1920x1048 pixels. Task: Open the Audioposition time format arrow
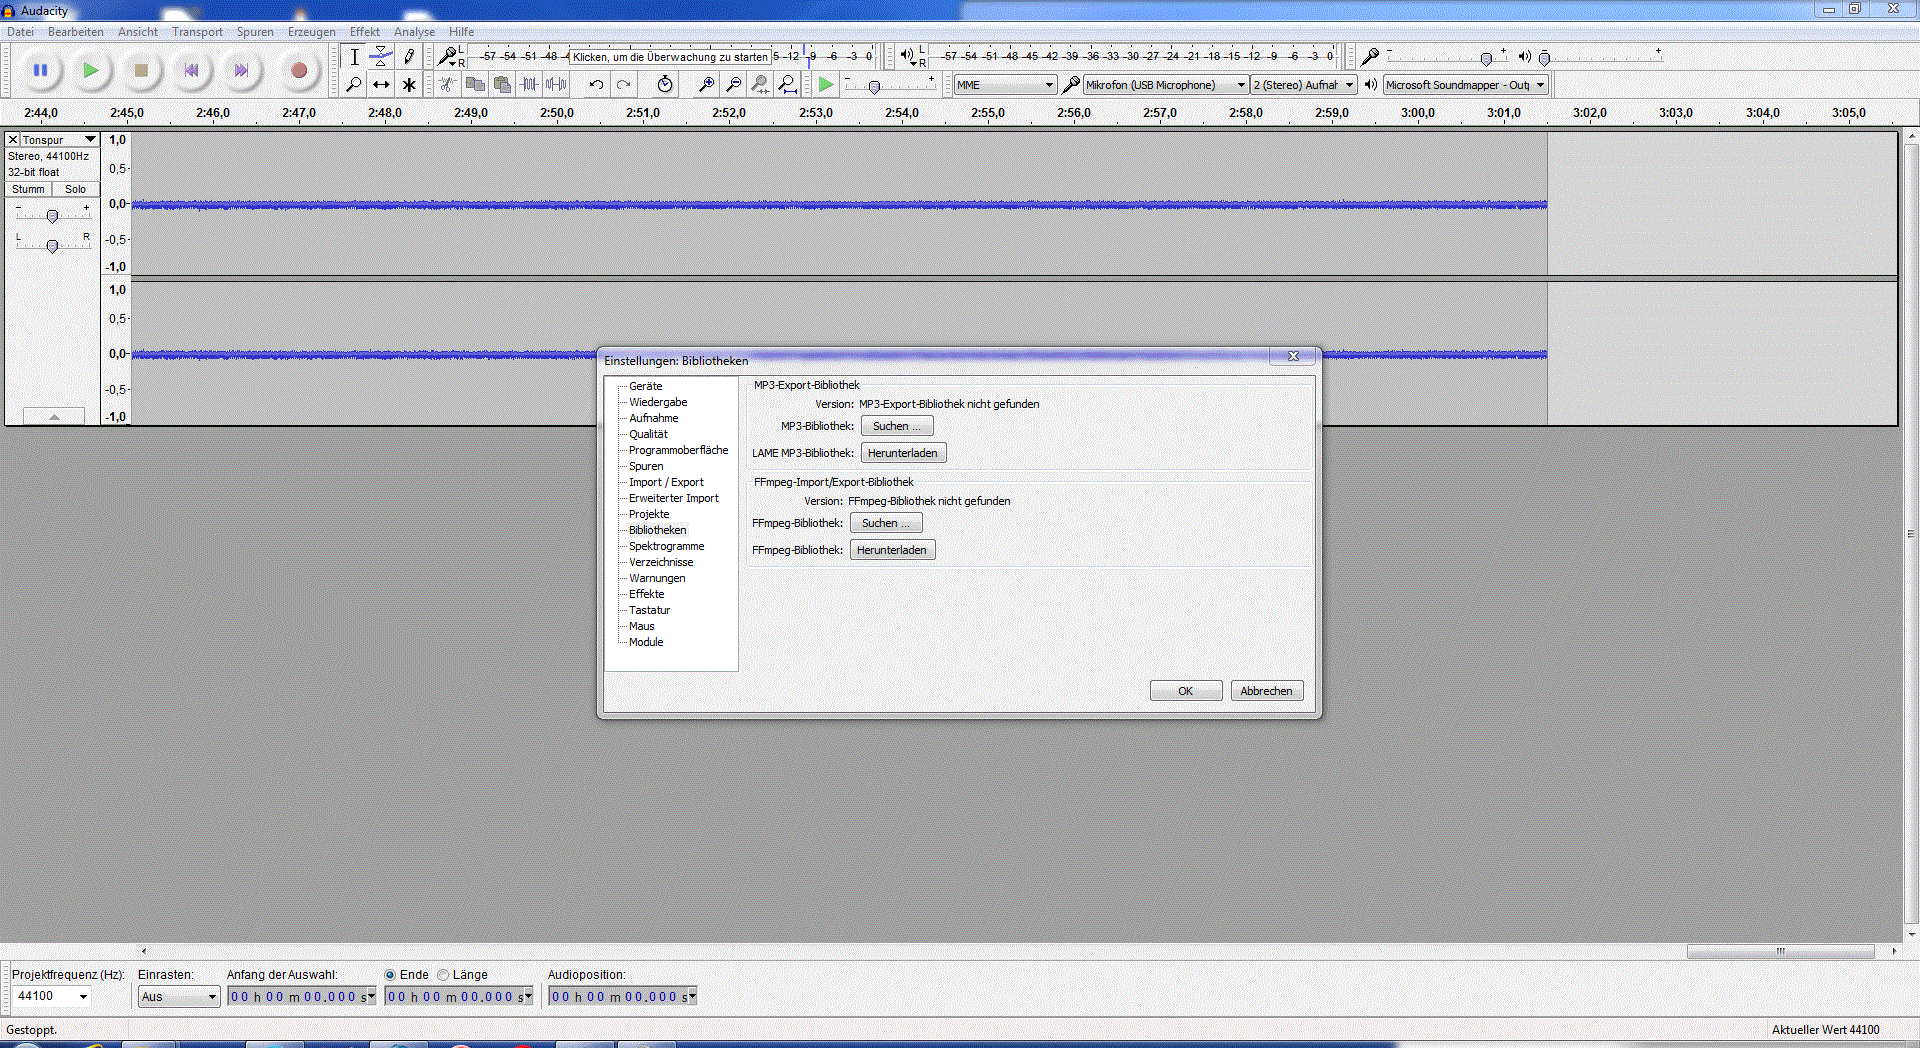692,997
